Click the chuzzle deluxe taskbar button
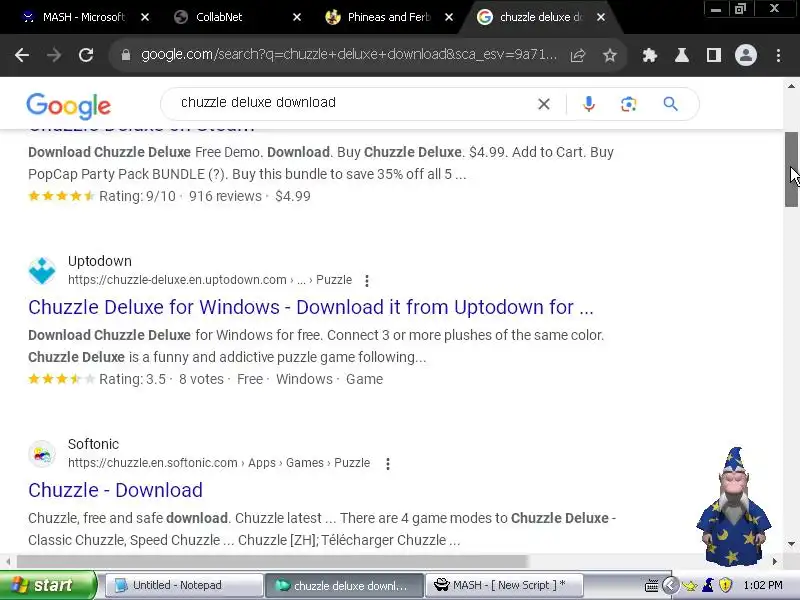The image size is (800, 600). (344, 585)
